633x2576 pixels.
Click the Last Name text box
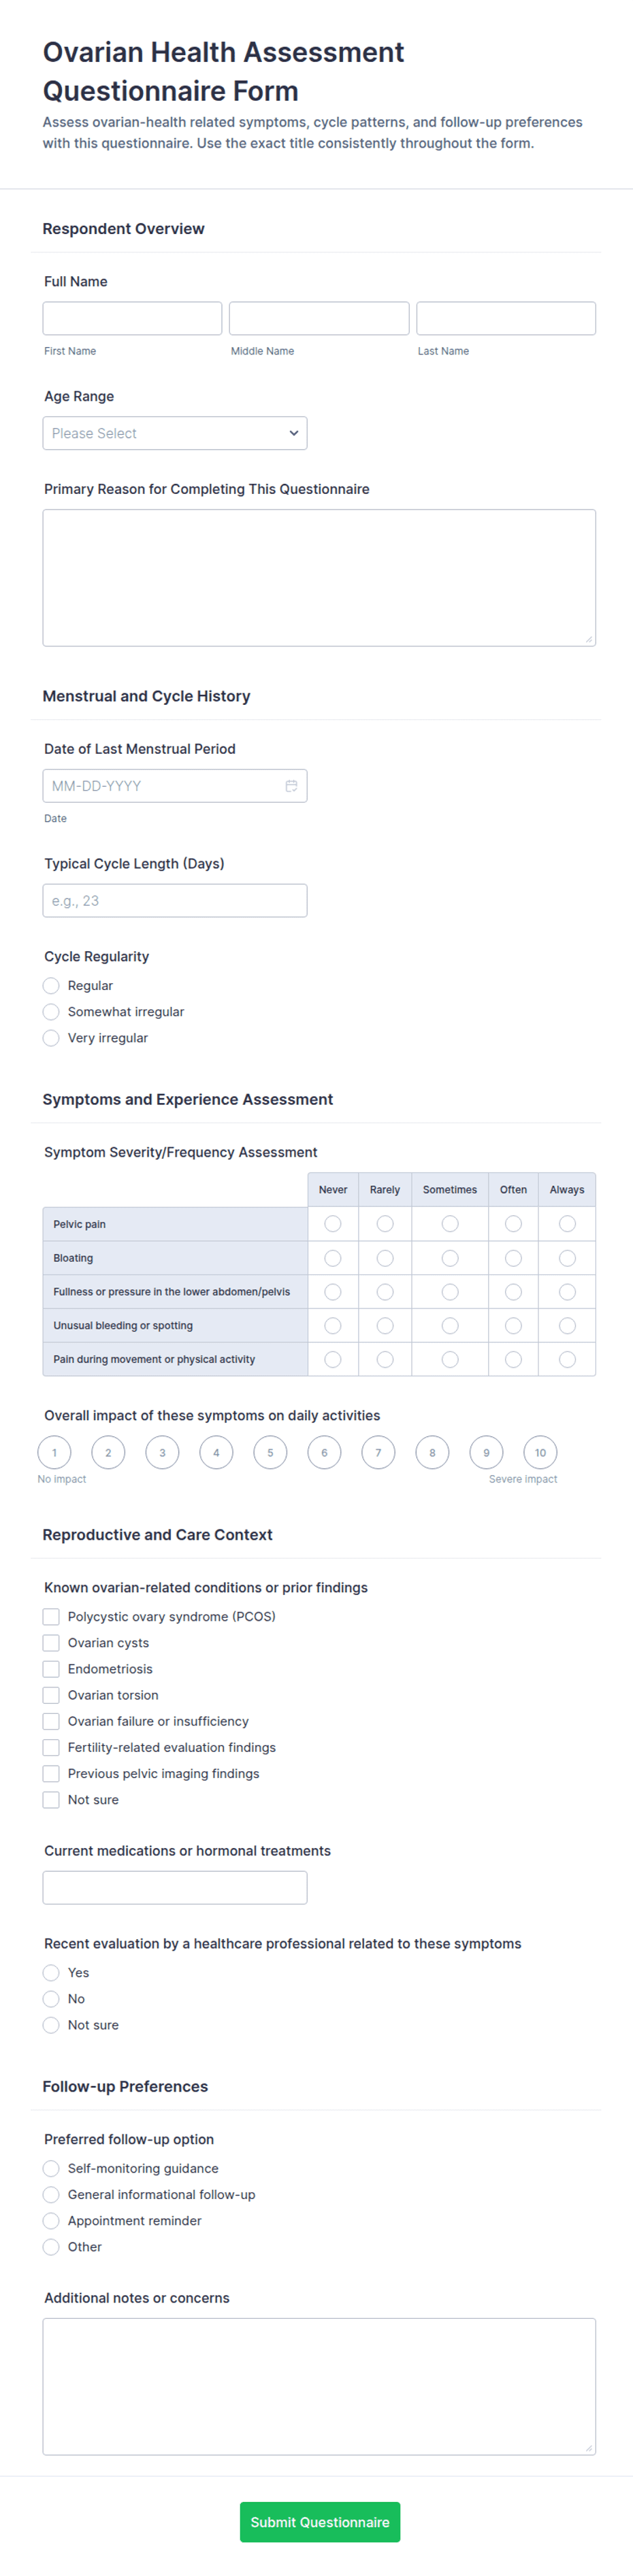506,318
